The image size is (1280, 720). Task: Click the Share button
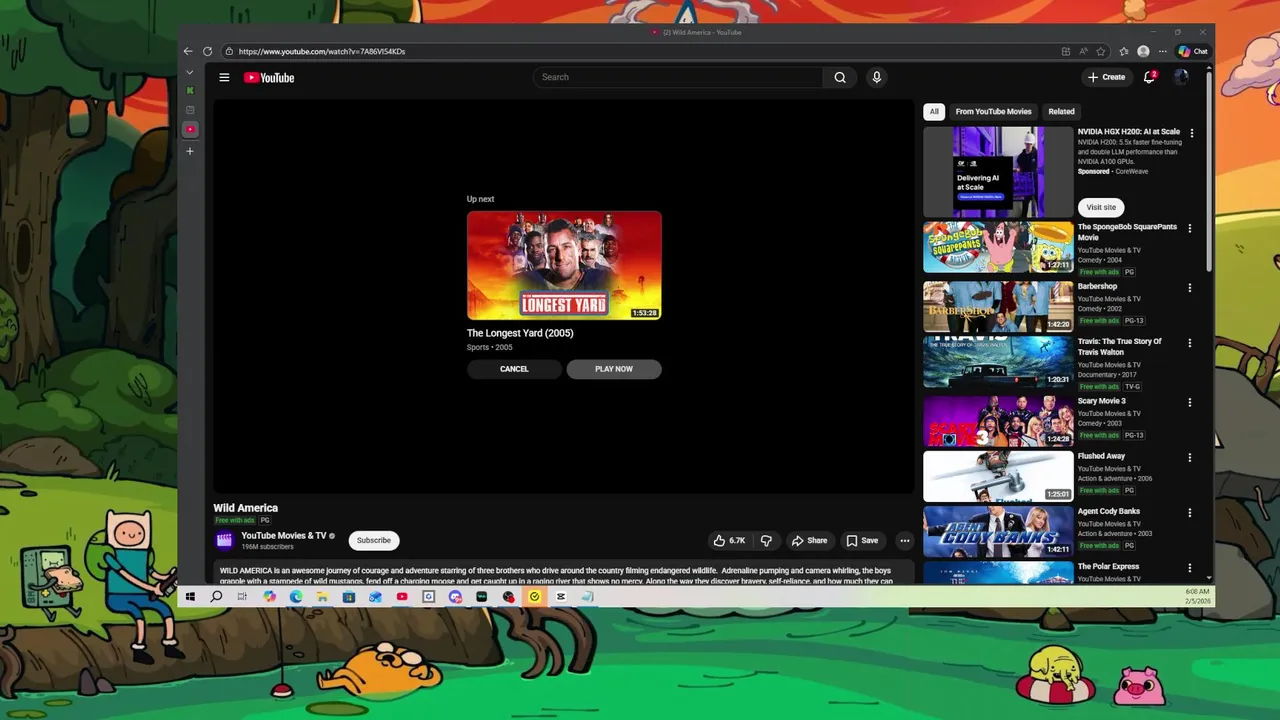coord(810,540)
